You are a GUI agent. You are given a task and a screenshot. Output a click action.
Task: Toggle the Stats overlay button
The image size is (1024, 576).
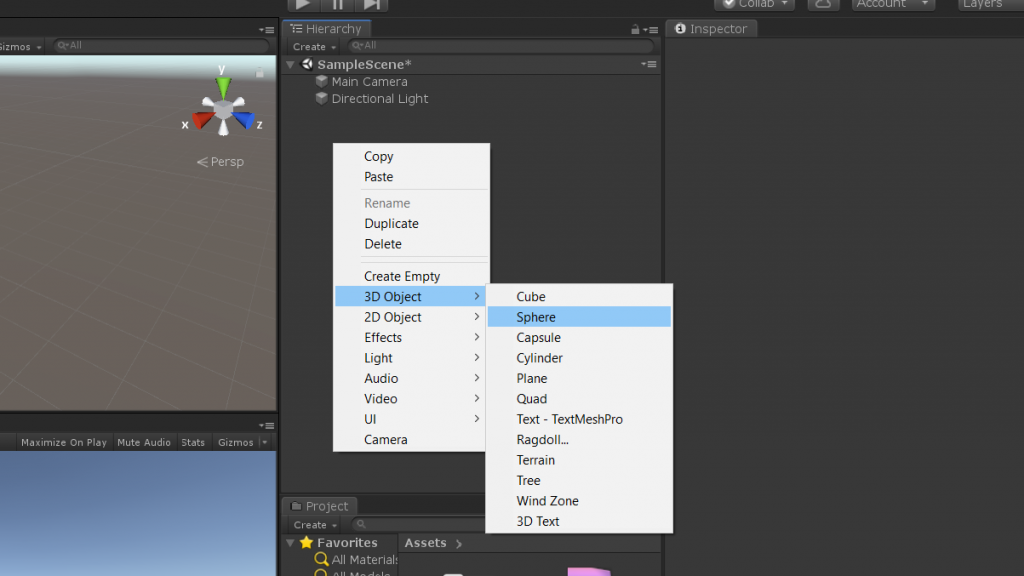[193, 442]
